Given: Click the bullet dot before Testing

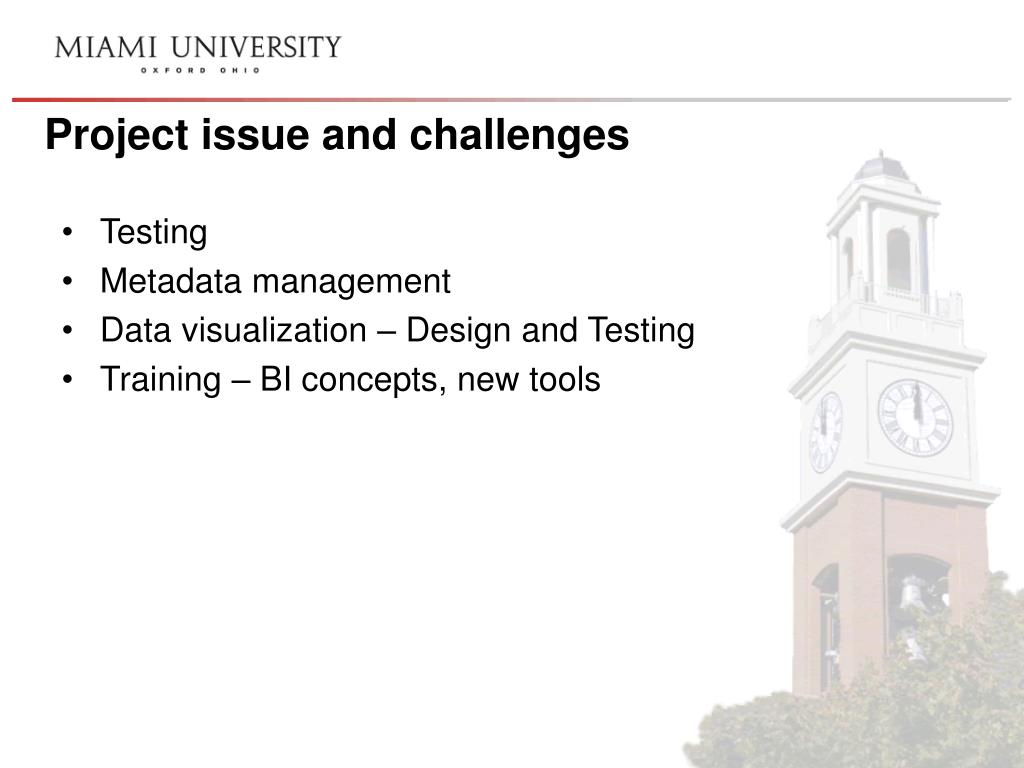Looking at the screenshot, I should tap(67, 232).
